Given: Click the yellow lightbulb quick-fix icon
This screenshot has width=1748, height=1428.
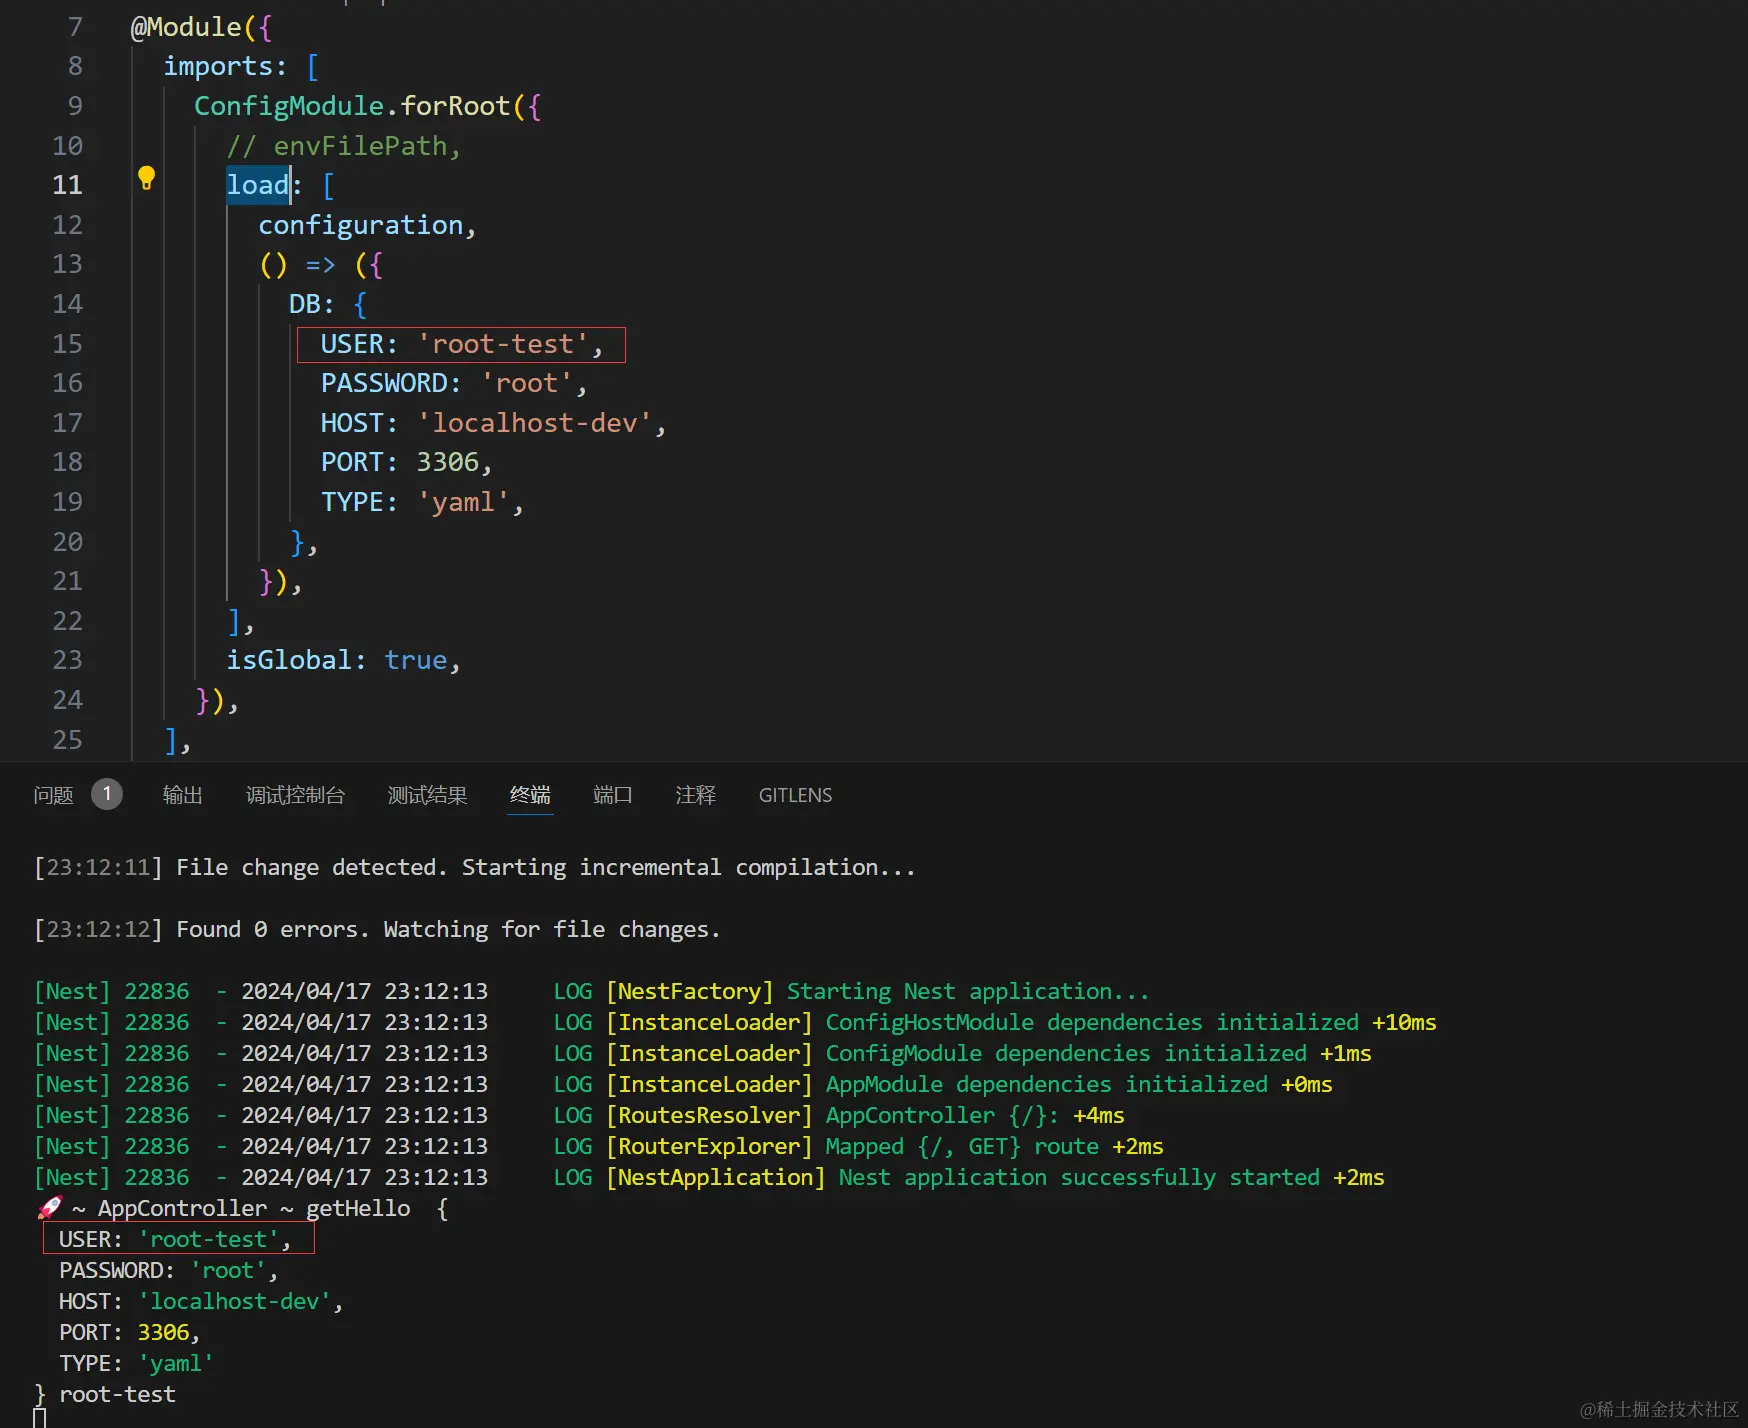Looking at the screenshot, I should pos(146,179).
